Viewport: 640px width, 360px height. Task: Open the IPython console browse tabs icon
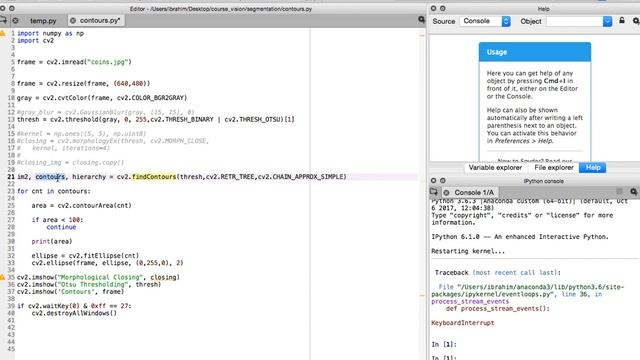[433, 192]
